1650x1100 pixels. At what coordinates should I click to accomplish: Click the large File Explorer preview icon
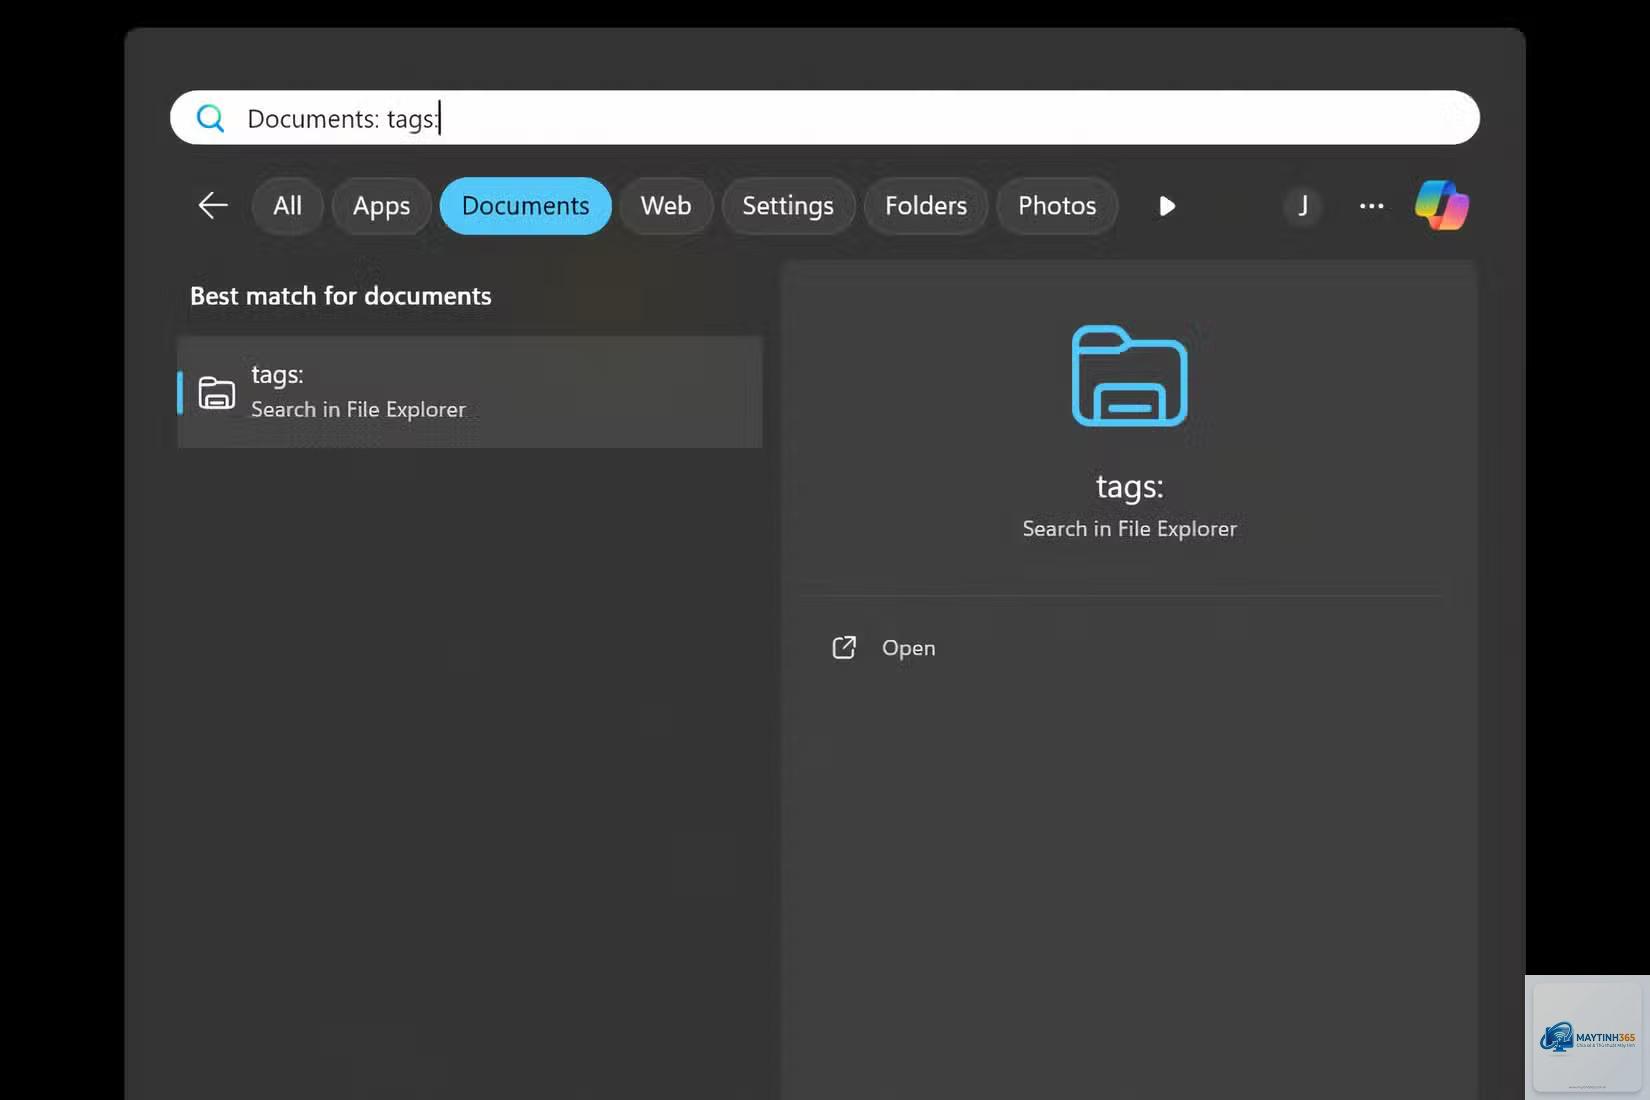coord(1129,376)
